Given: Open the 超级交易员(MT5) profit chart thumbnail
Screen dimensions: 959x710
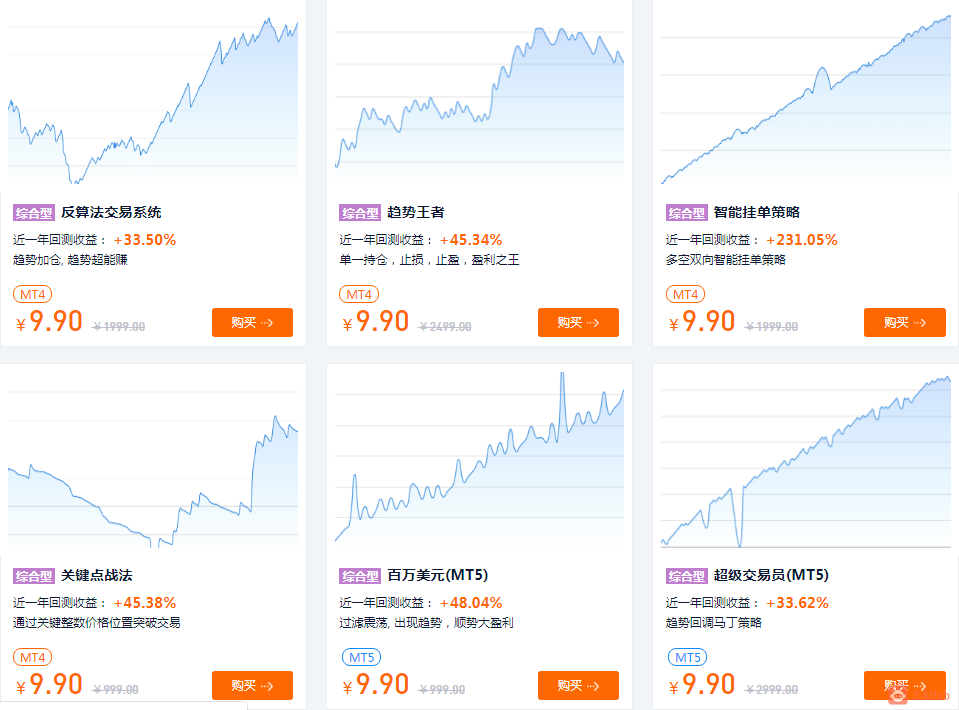Looking at the screenshot, I should pos(806,460).
